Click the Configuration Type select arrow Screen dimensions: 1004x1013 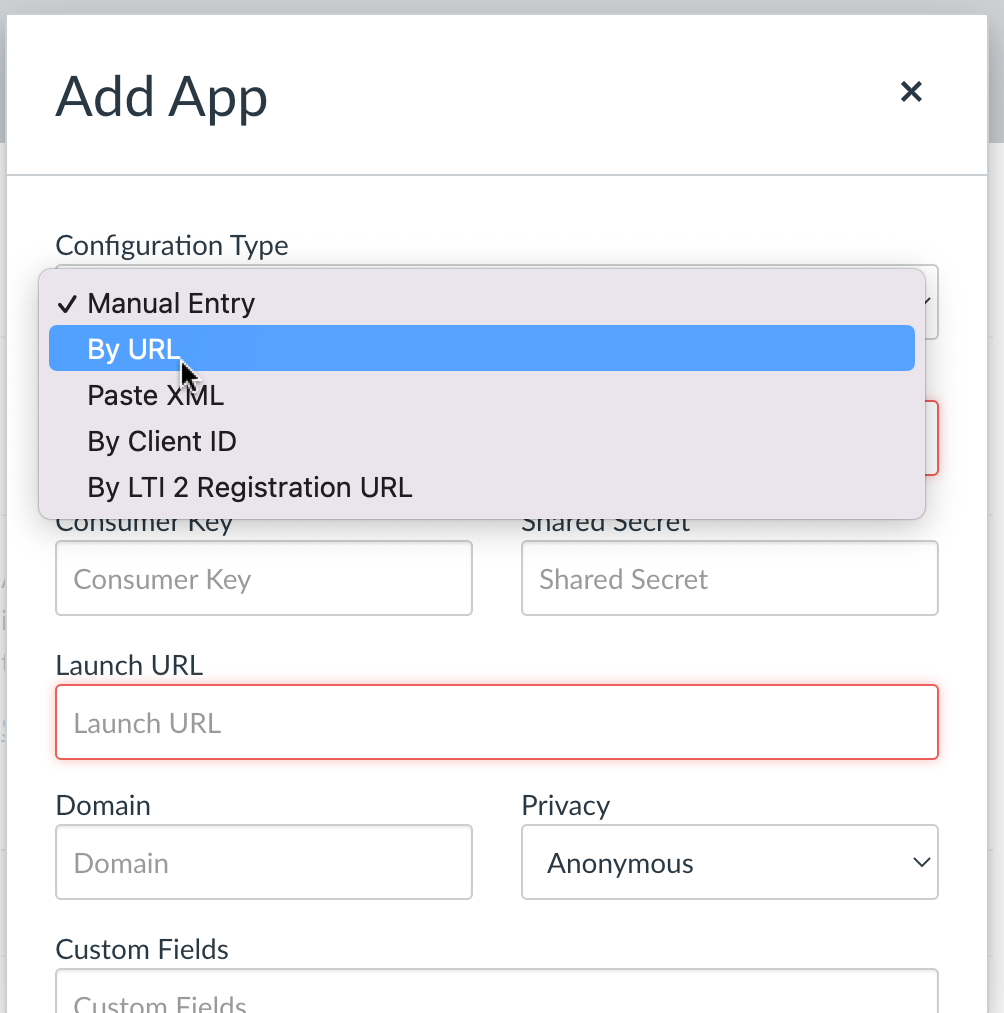pyautogui.click(x=929, y=301)
